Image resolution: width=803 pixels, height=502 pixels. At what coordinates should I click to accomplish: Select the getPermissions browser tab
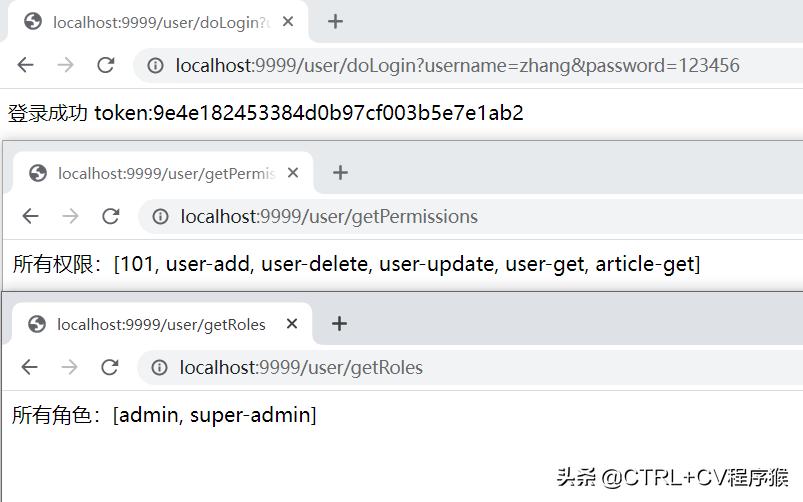pos(160,173)
